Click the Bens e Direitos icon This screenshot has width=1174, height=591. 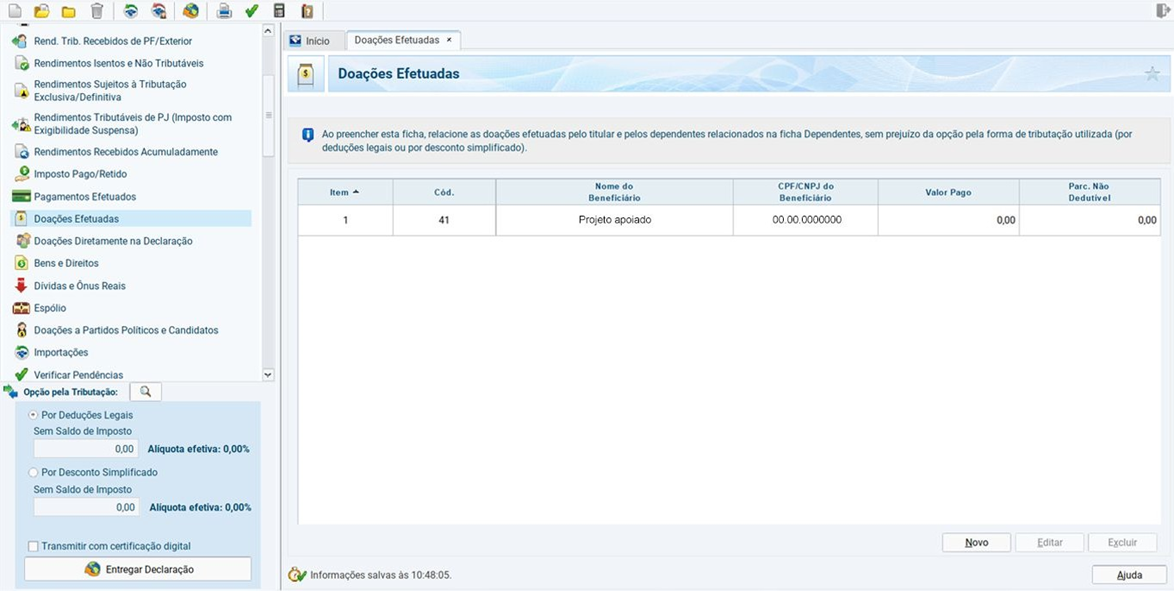tap(22, 263)
